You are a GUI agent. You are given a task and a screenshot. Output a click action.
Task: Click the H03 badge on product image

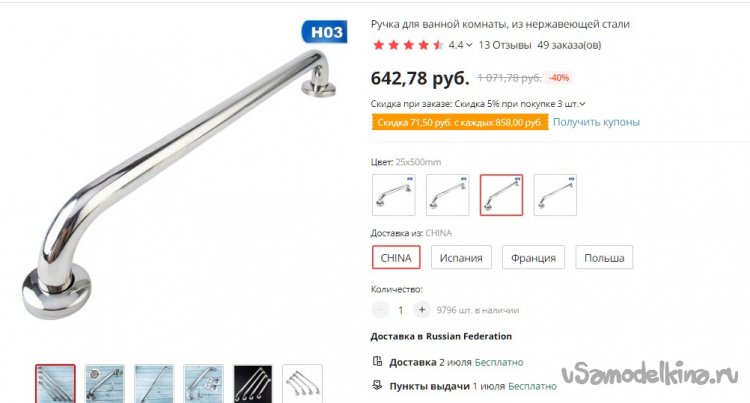click(325, 32)
